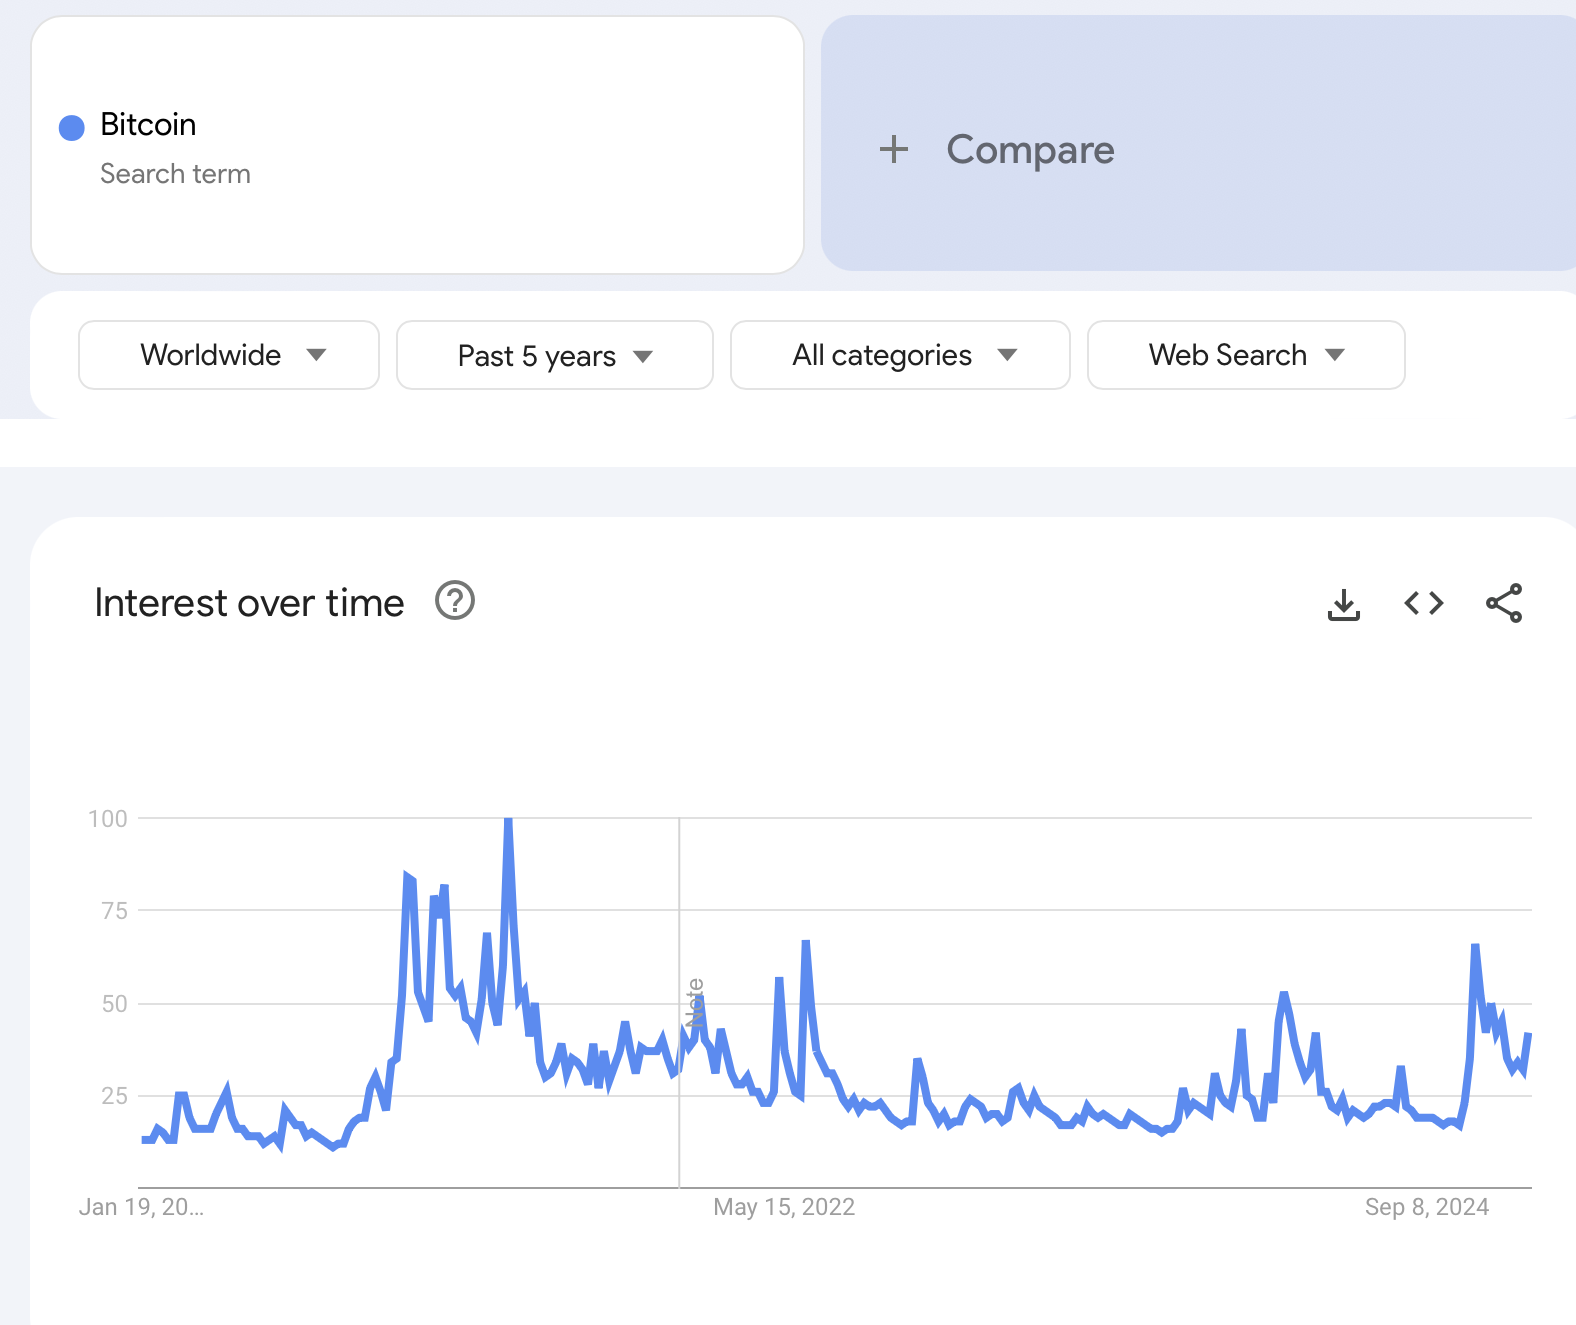Click the Interest over time heading
The image size is (1576, 1325).
[249, 603]
